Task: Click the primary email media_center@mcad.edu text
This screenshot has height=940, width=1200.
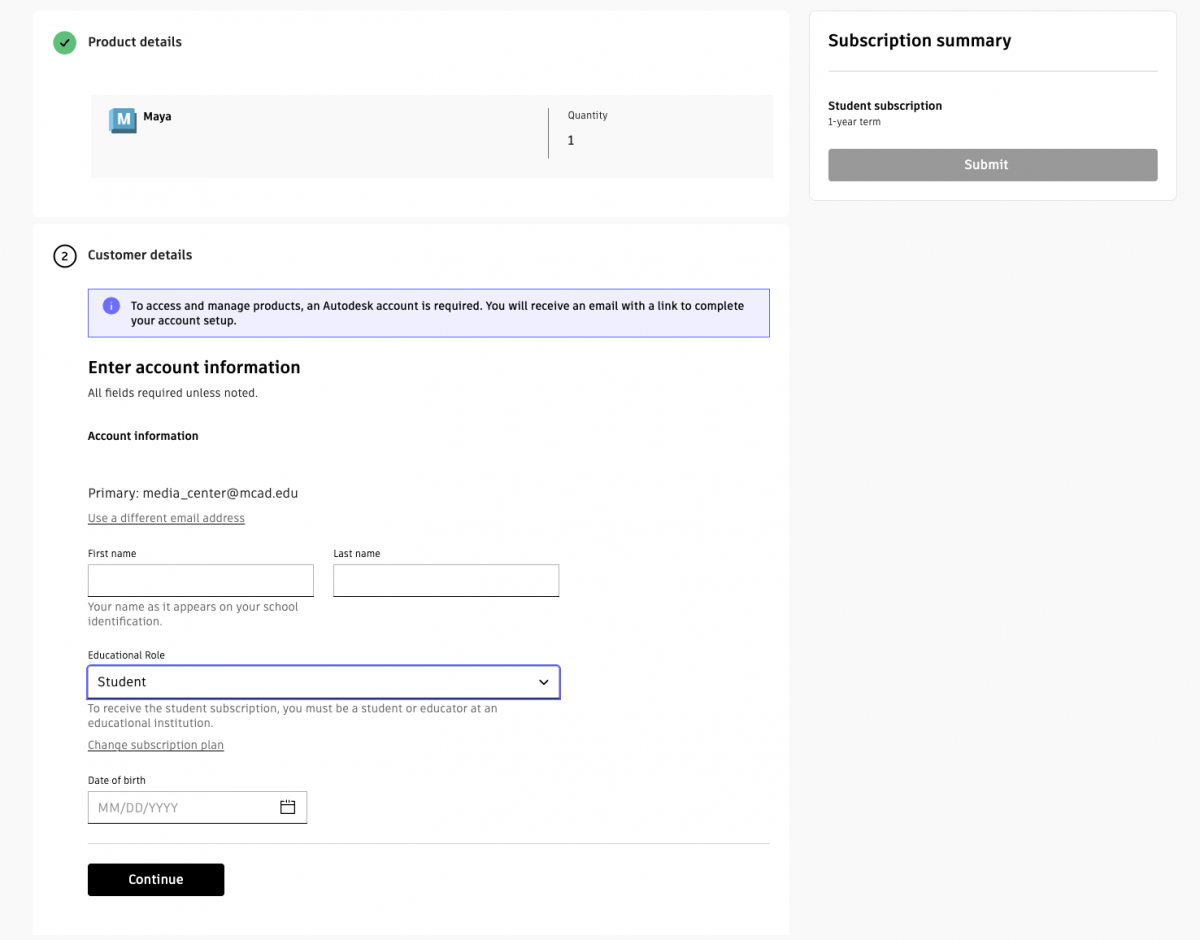Action: pyautogui.click(x=220, y=493)
